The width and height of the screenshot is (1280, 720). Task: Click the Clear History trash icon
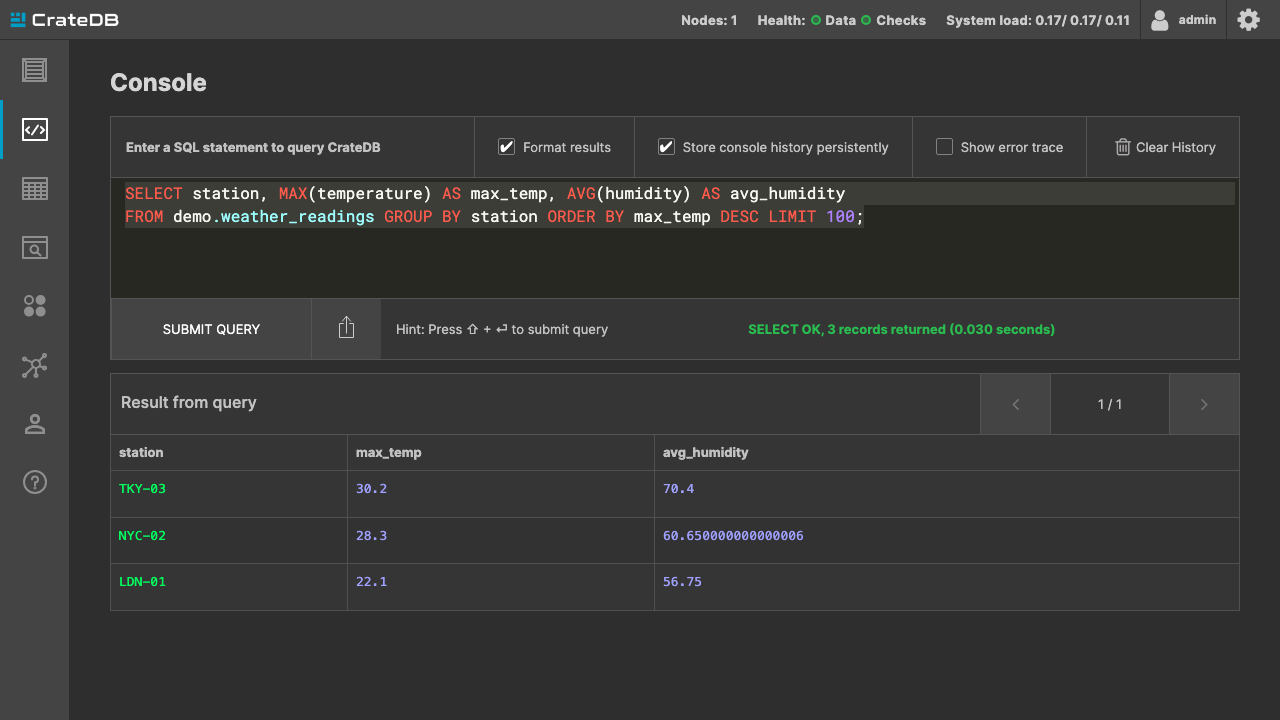pos(1123,147)
